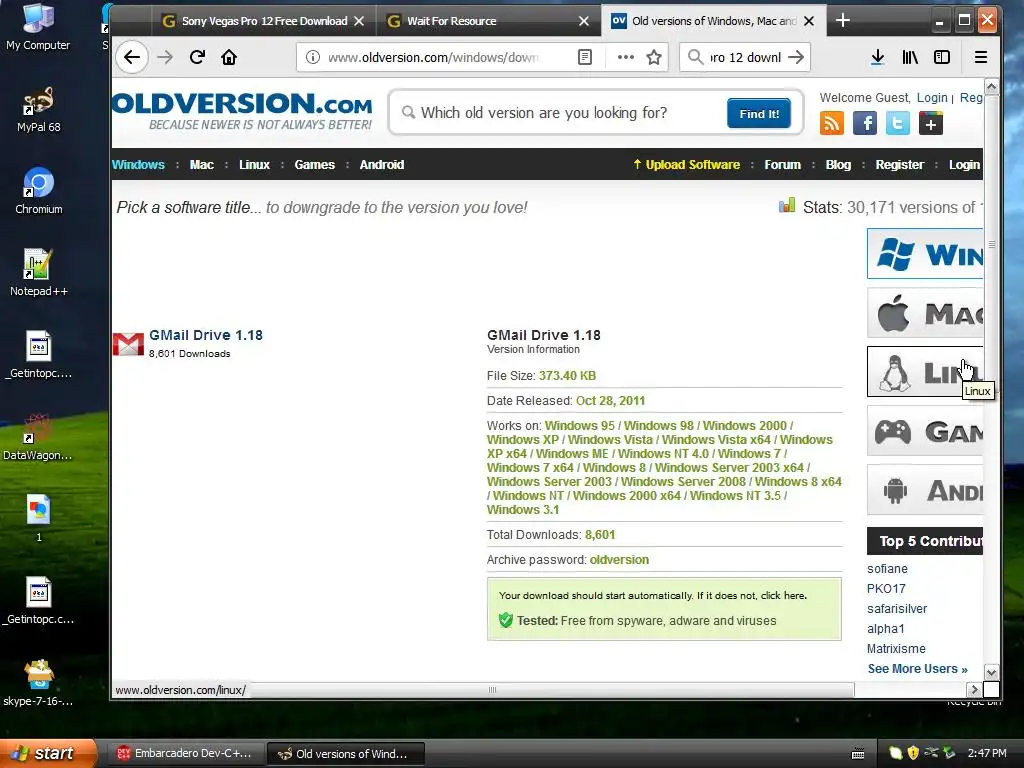Click the OldVersion.com logo
Viewport: 1024px width, 768px height.
point(242,111)
